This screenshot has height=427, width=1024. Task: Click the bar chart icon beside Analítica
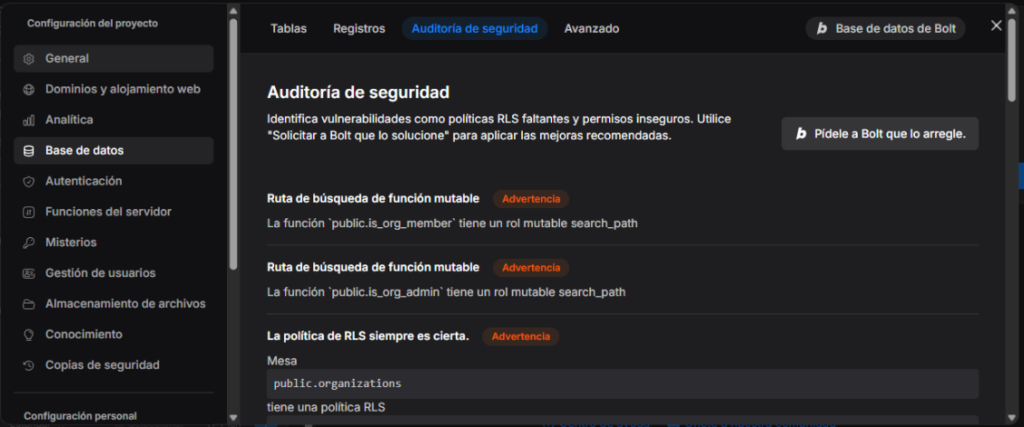[x=28, y=120]
